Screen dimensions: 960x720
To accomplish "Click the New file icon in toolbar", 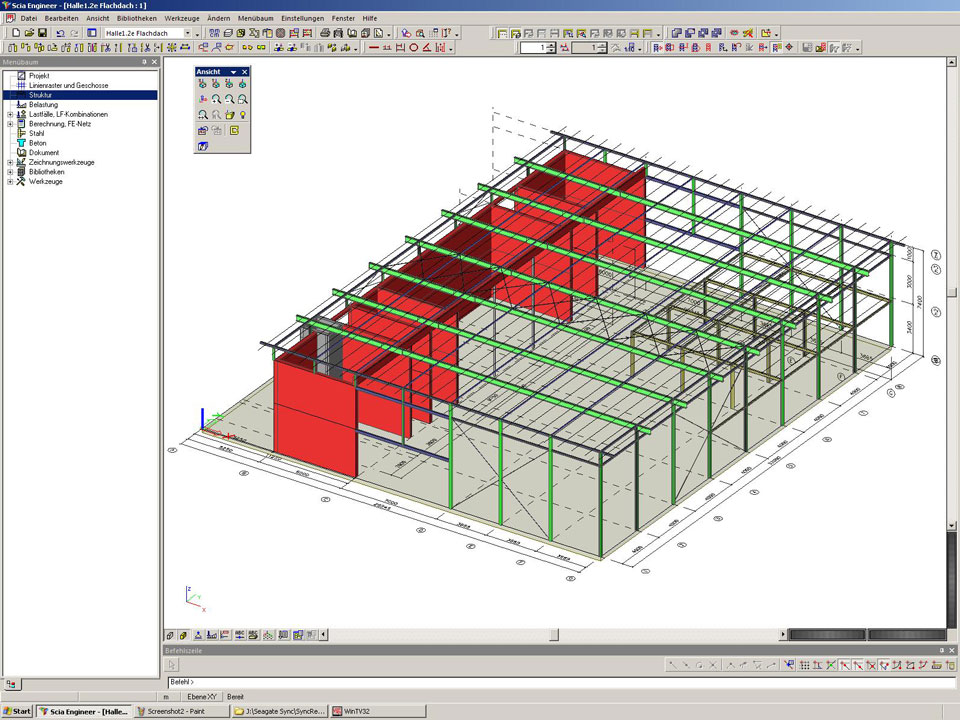I will [15, 33].
